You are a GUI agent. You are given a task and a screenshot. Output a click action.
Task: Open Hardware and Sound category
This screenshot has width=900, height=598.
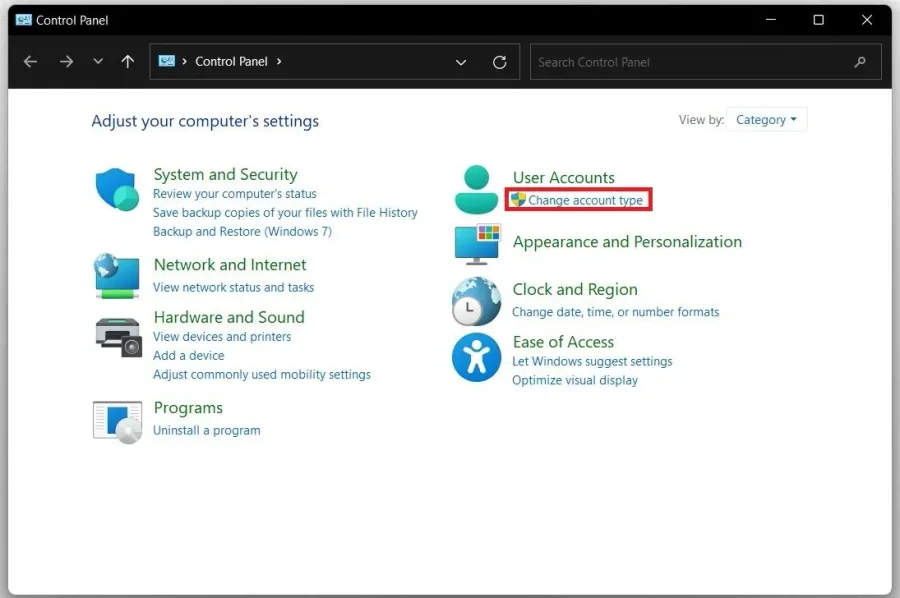click(x=229, y=317)
